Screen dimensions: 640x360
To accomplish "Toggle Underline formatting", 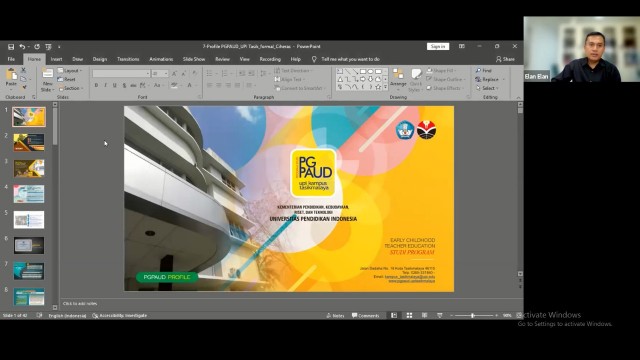I will (x=115, y=85).
